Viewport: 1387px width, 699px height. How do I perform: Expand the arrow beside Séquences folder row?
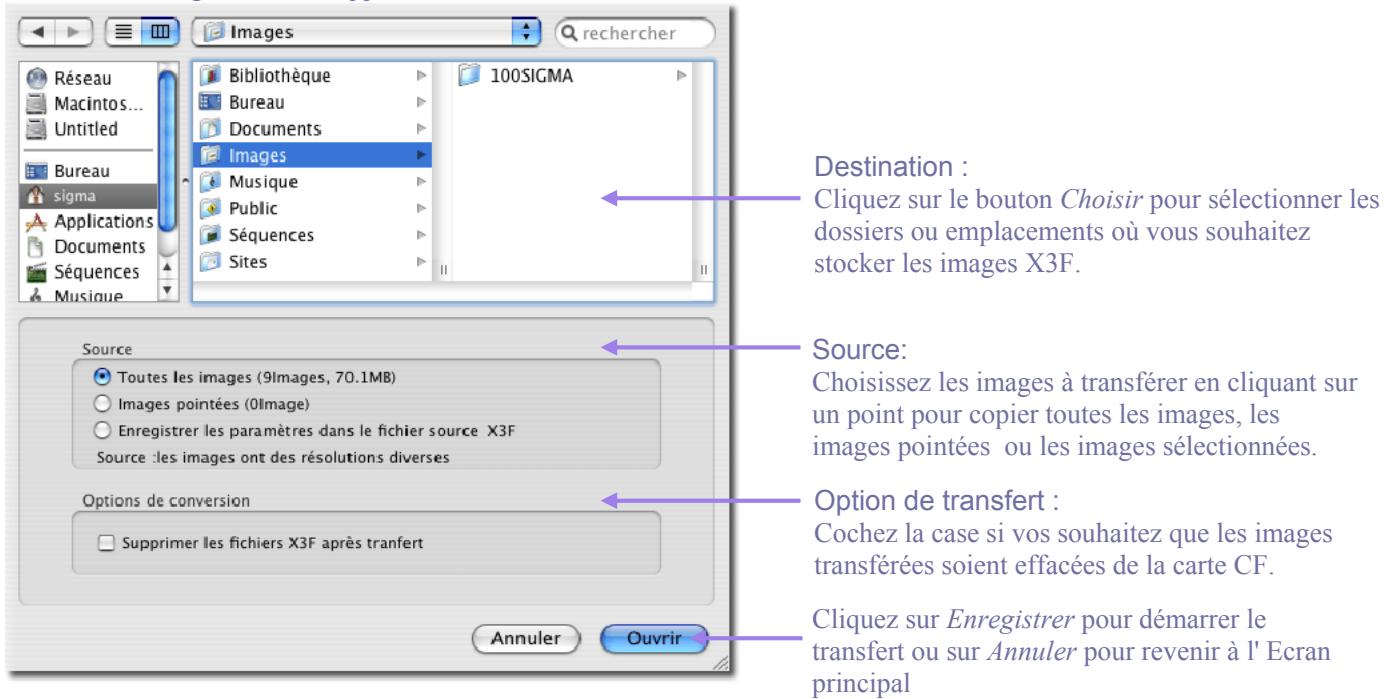click(x=421, y=237)
